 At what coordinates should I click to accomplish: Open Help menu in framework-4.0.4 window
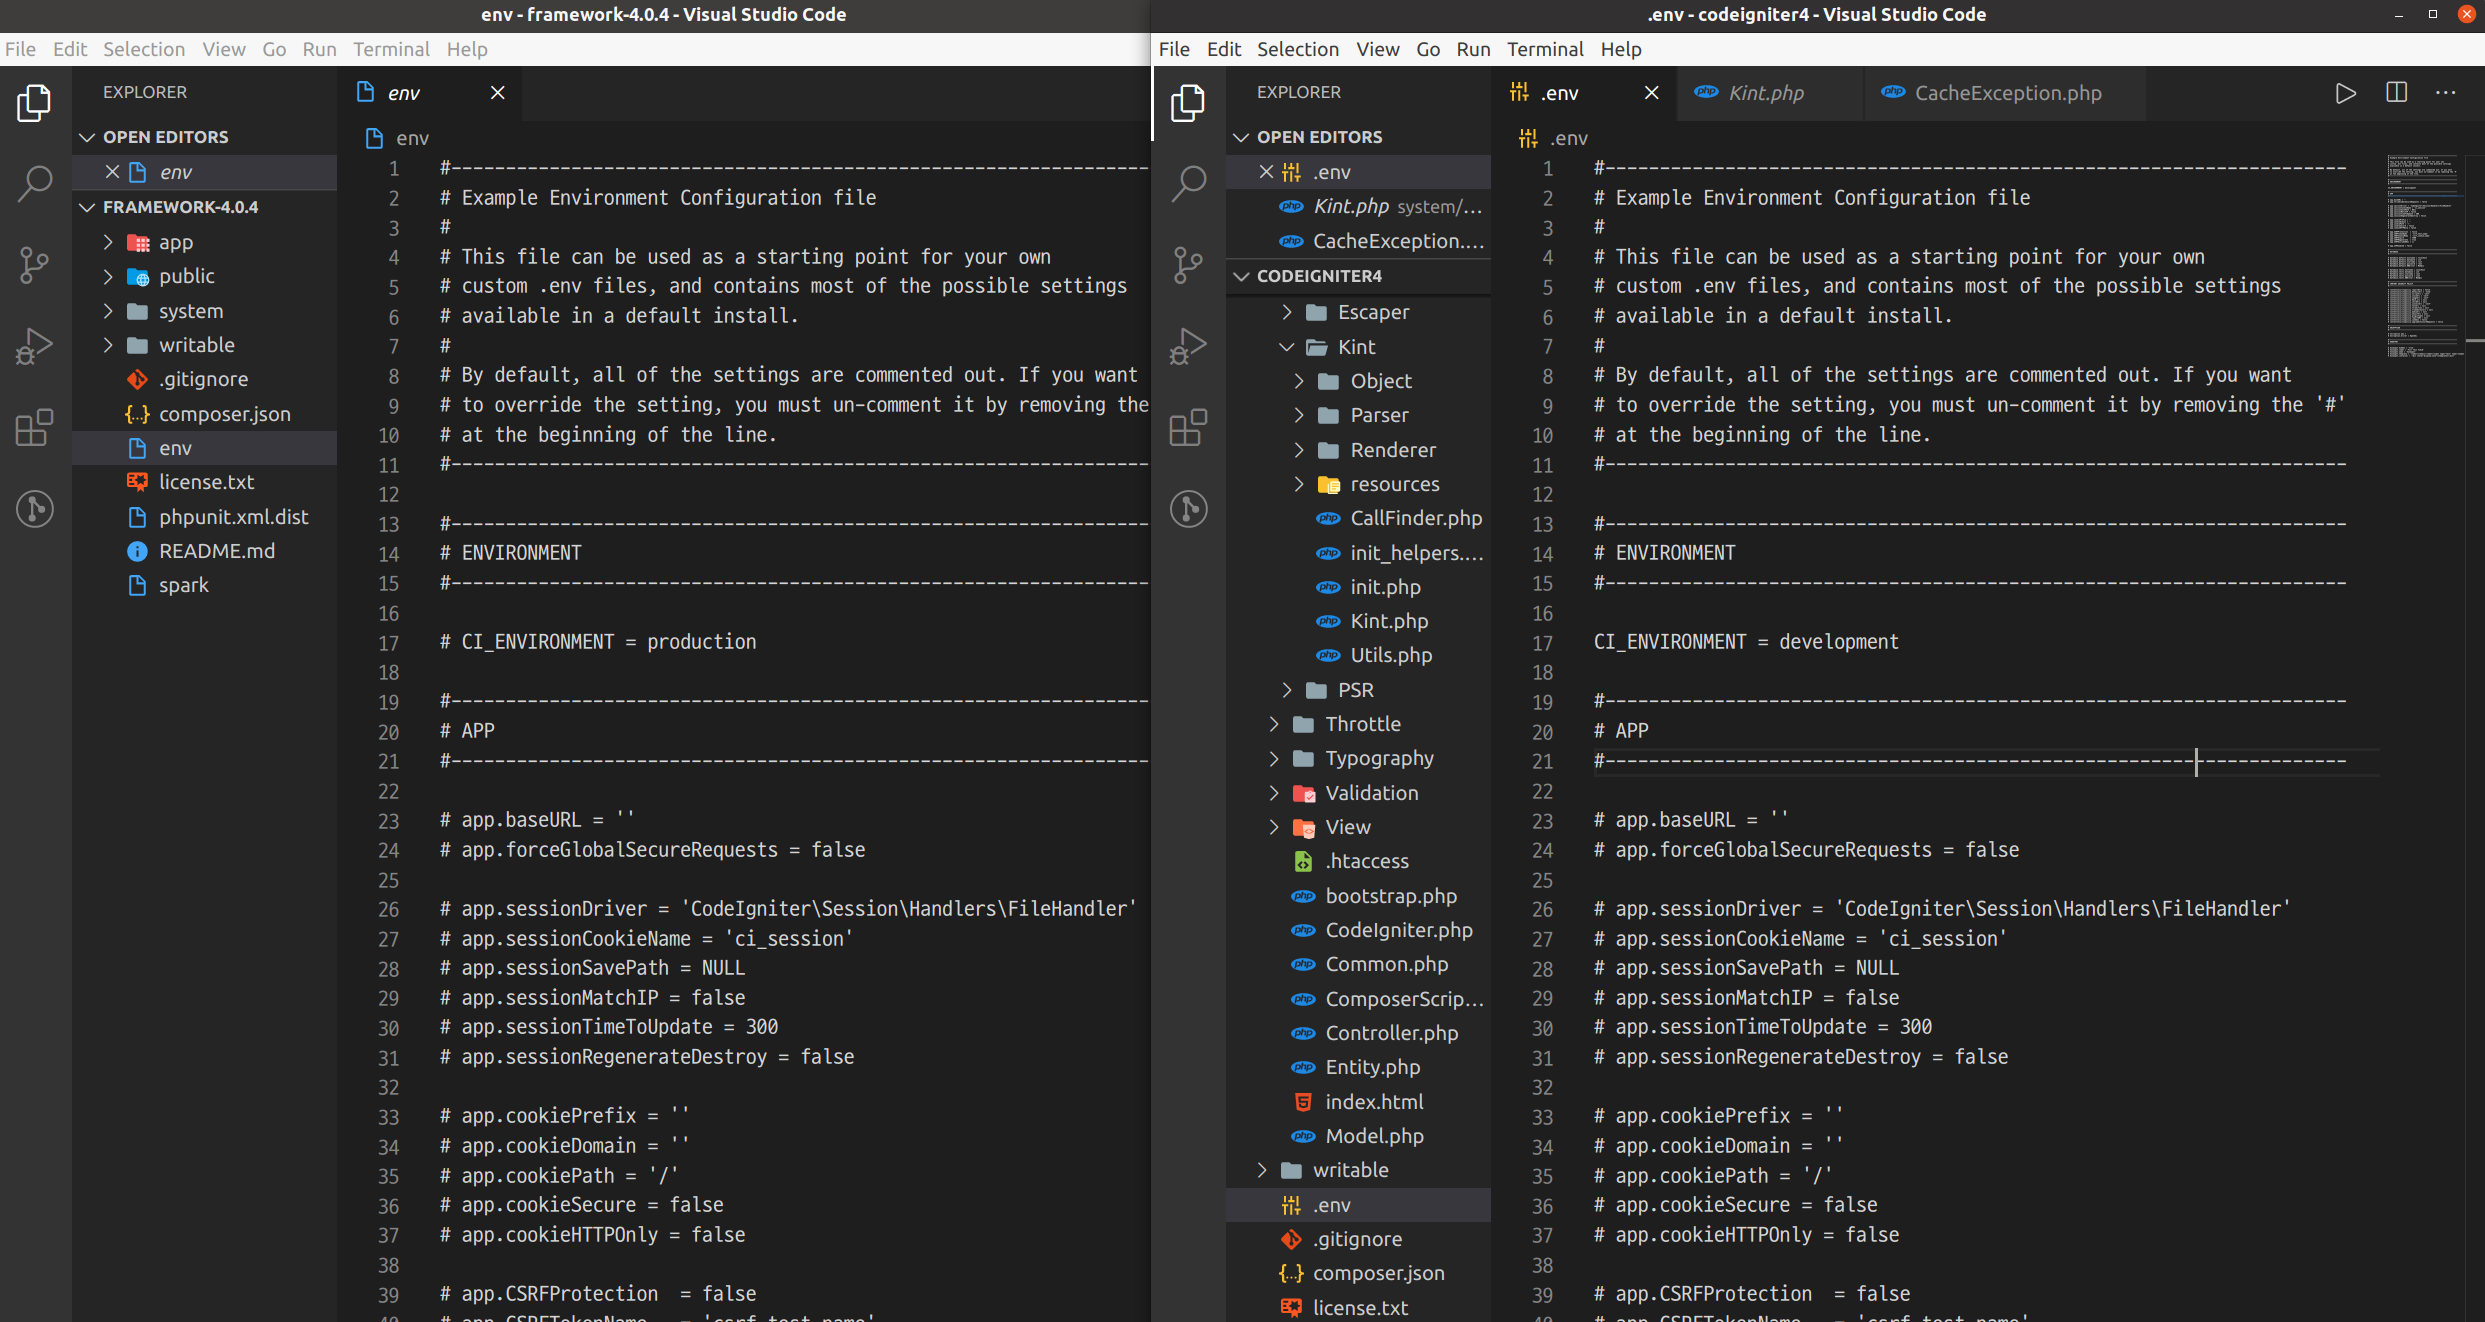coord(467,49)
